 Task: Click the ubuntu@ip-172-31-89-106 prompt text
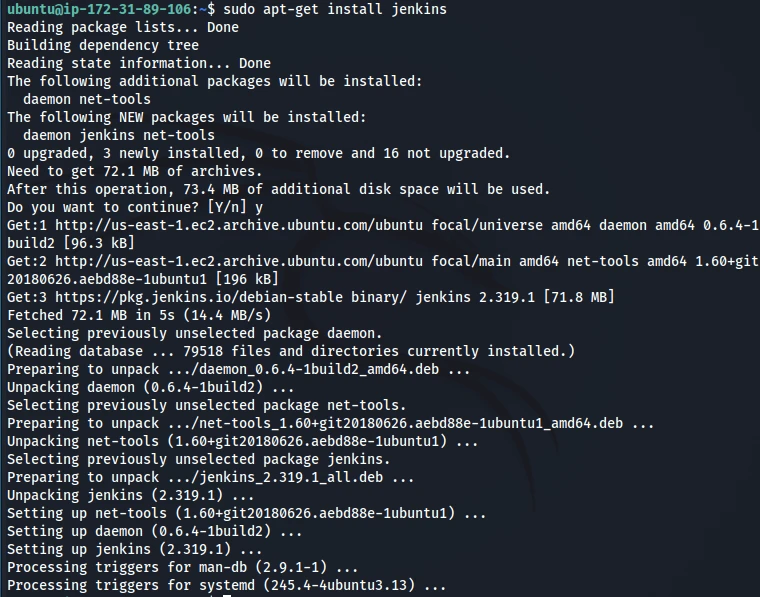93,9
